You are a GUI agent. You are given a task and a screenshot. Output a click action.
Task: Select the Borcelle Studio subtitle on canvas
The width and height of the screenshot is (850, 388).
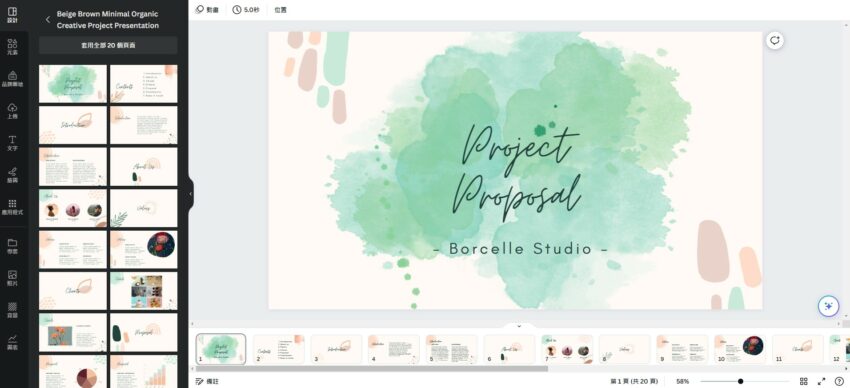coord(521,249)
